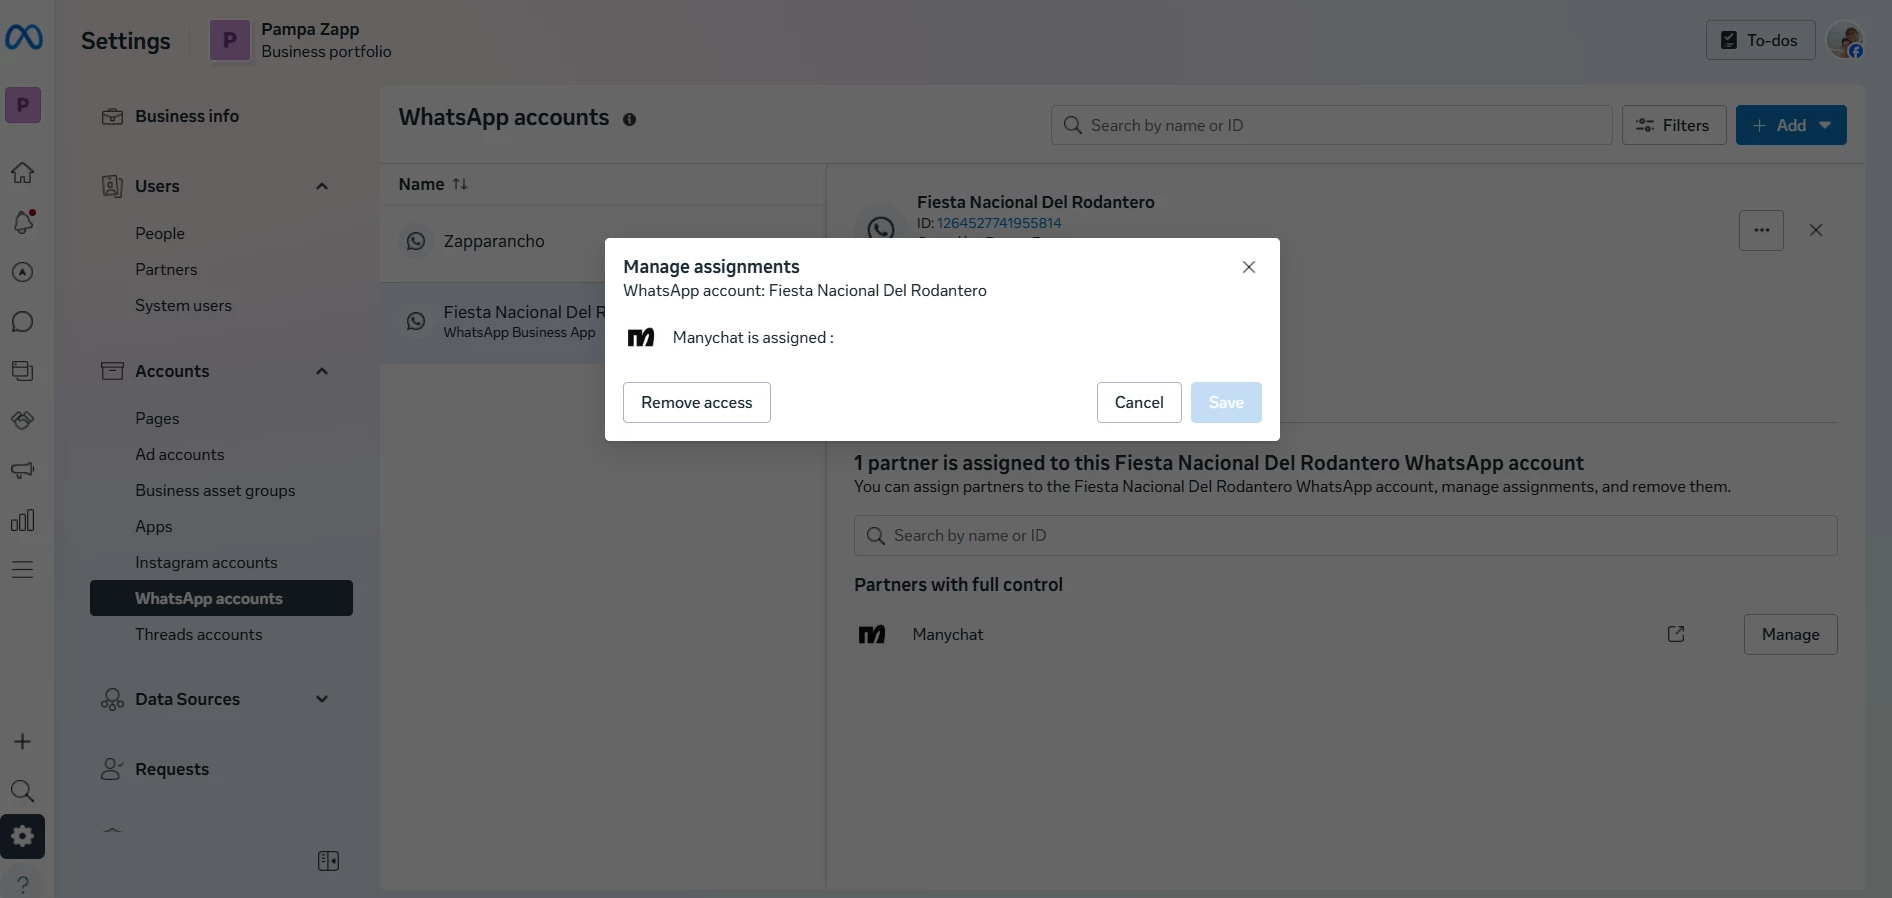Open the To-dos button
This screenshot has width=1892, height=898.
pyautogui.click(x=1760, y=40)
